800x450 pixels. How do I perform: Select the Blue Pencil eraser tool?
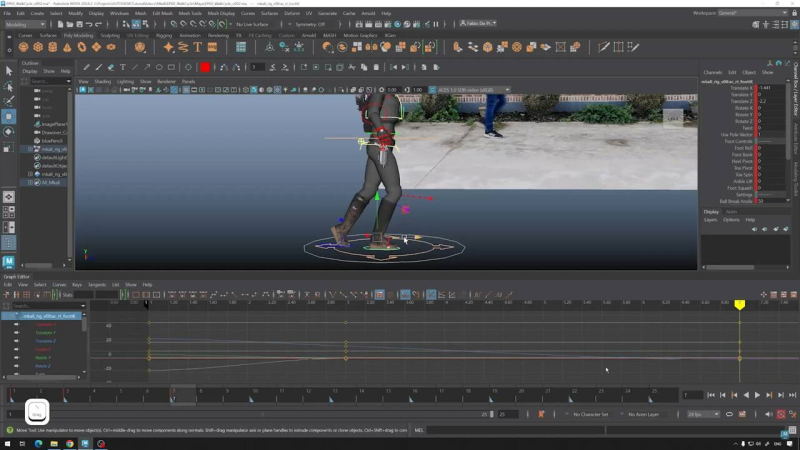point(111,67)
